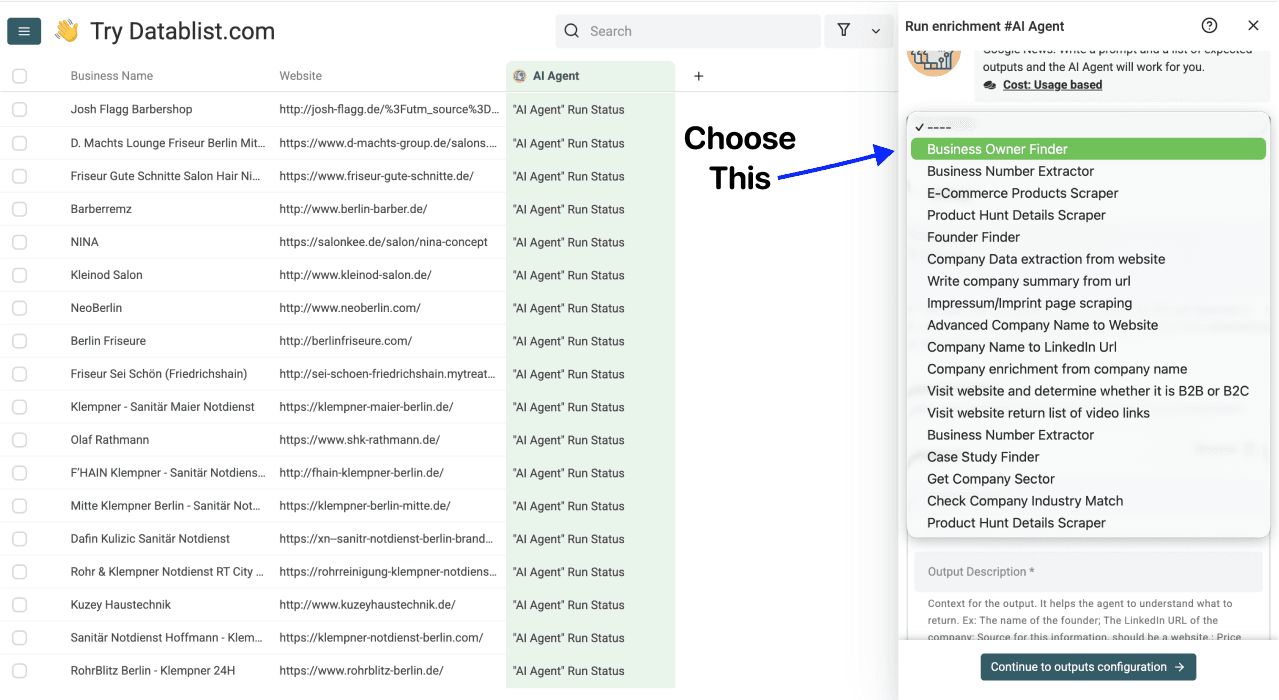Screen dimensions: 1279x700
Task: Click the plus icon to add a column
Action: (698, 75)
